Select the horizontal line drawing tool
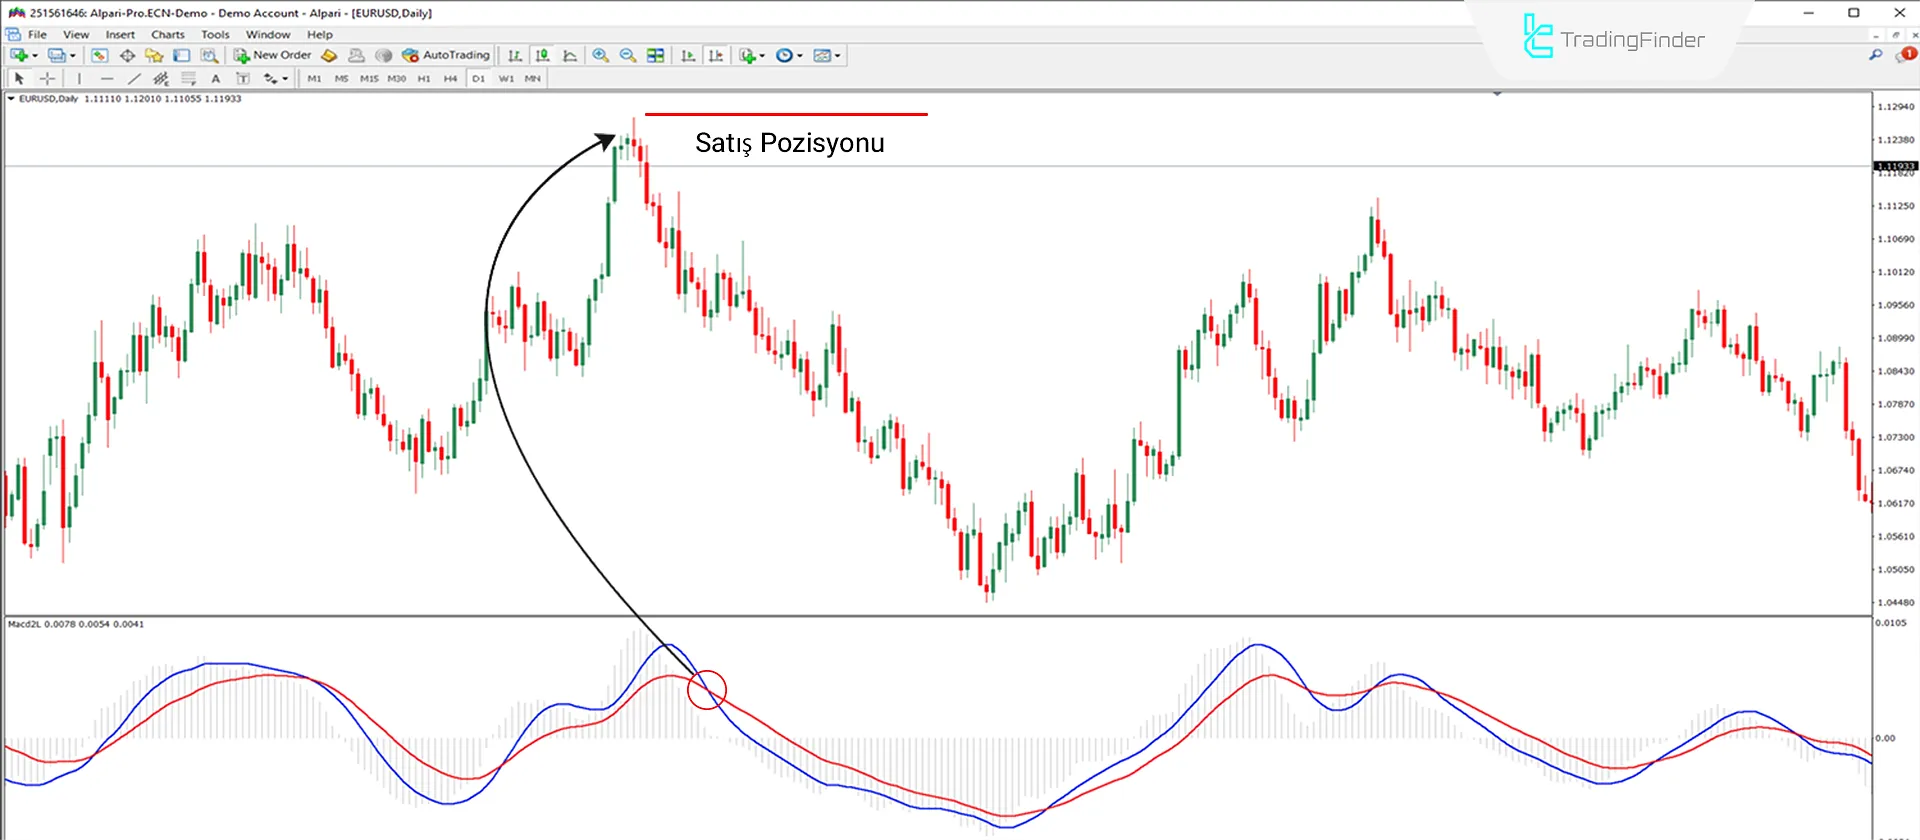This screenshot has width=1920, height=840. point(107,78)
